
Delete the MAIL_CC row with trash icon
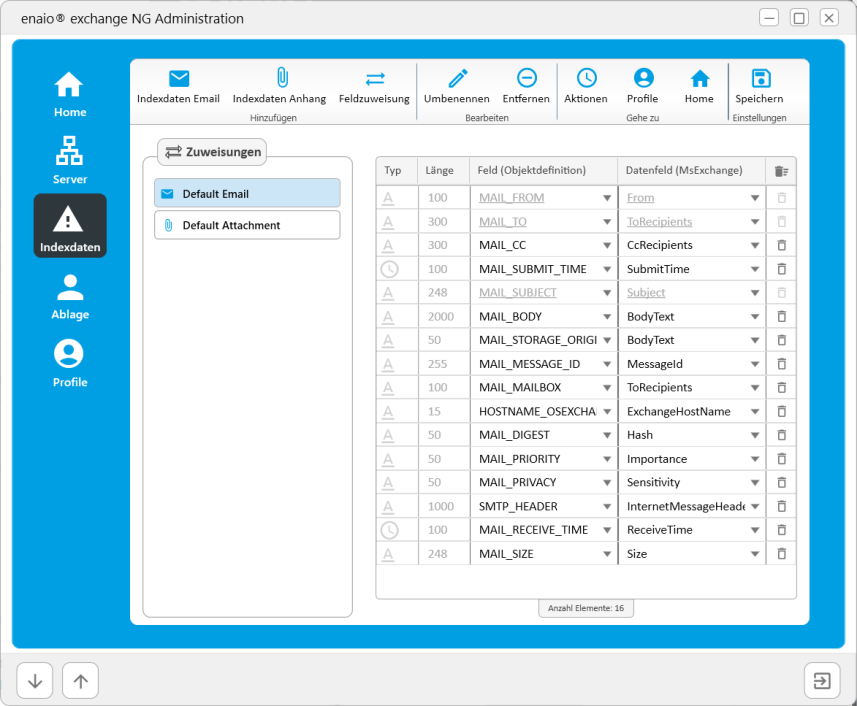click(x=782, y=245)
